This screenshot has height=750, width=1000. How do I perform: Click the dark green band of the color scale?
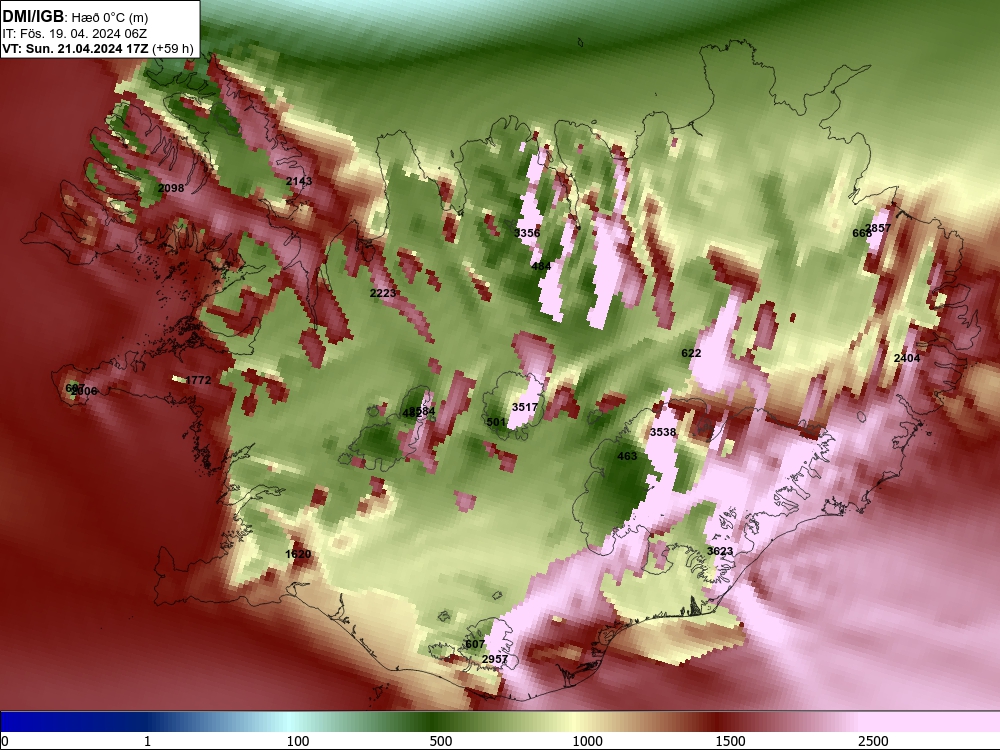434,722
